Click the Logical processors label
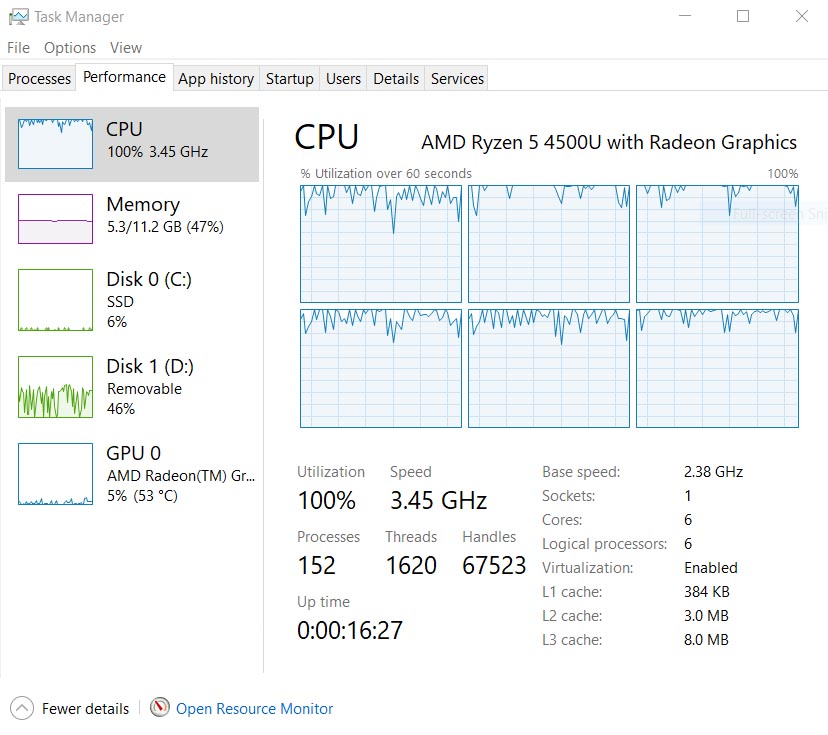 [x=605, y=544]
